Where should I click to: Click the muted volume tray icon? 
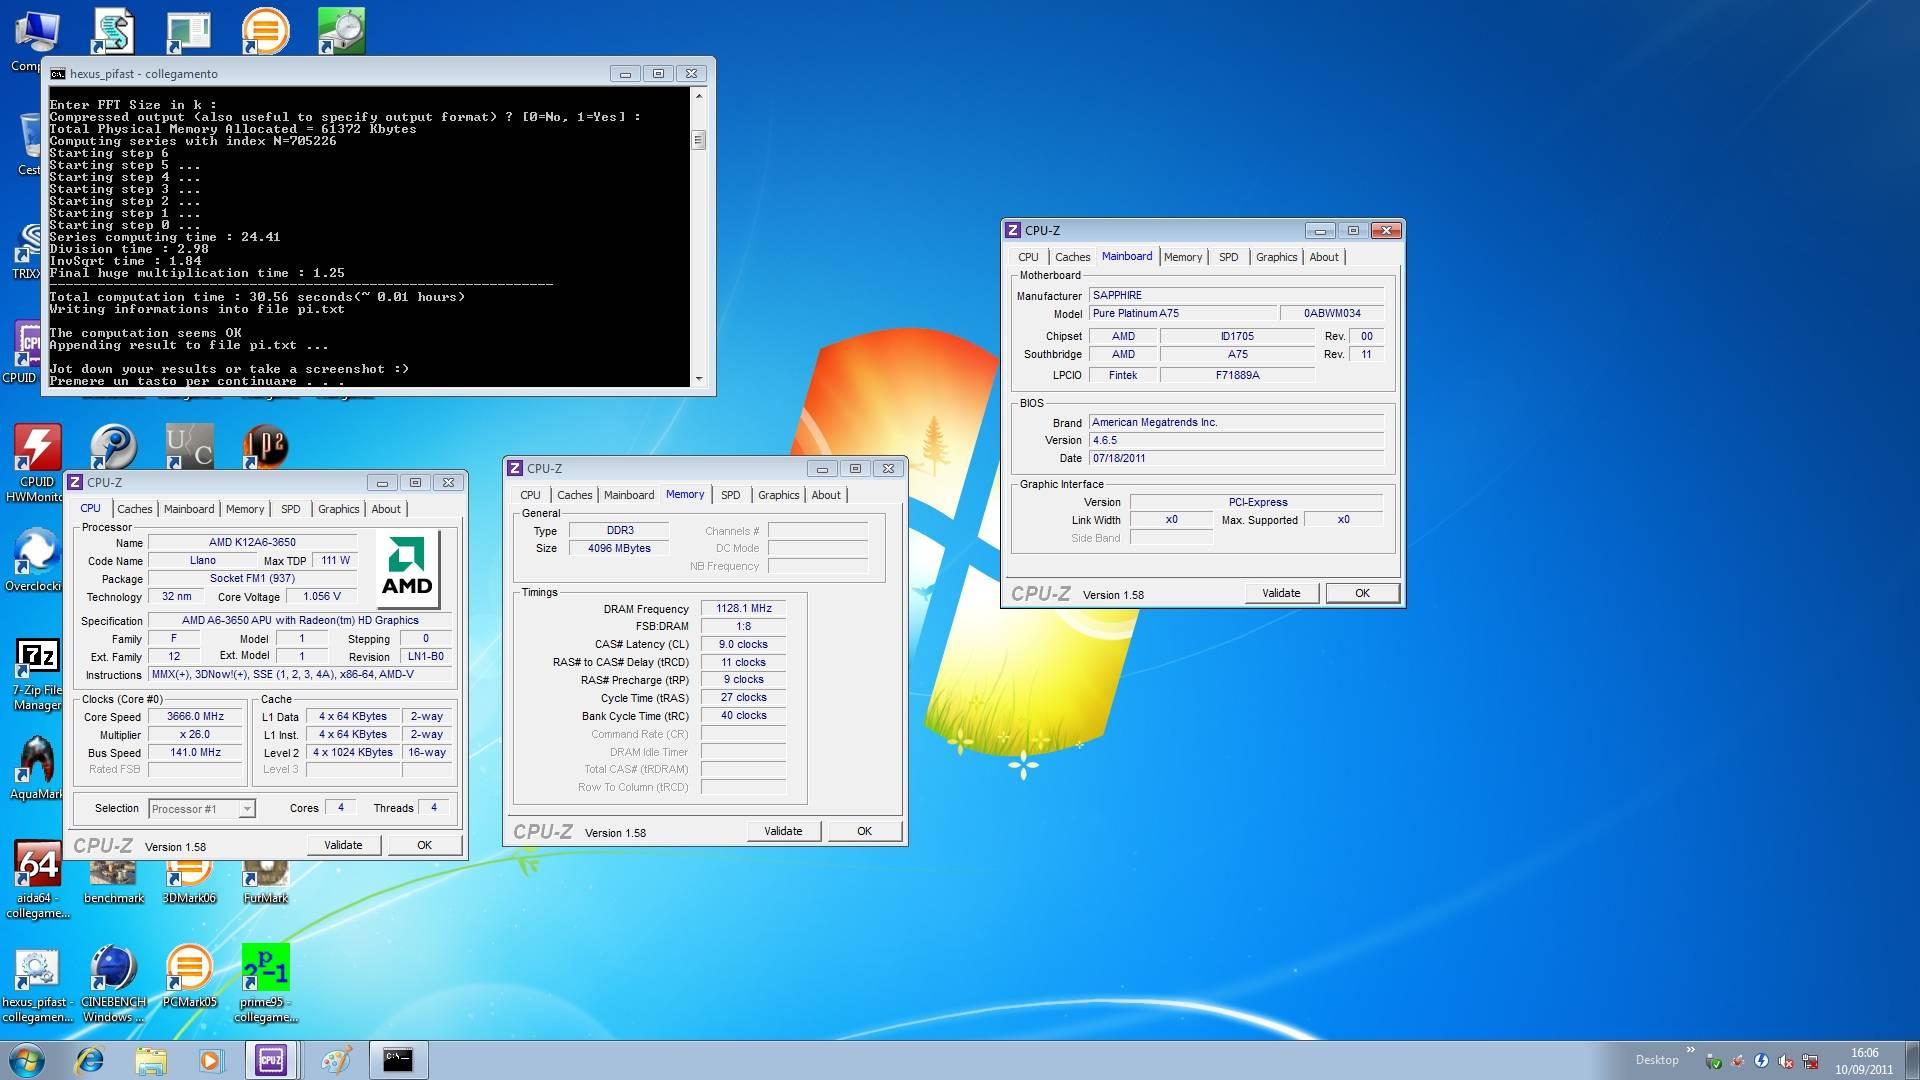tap(1785, 1061)
